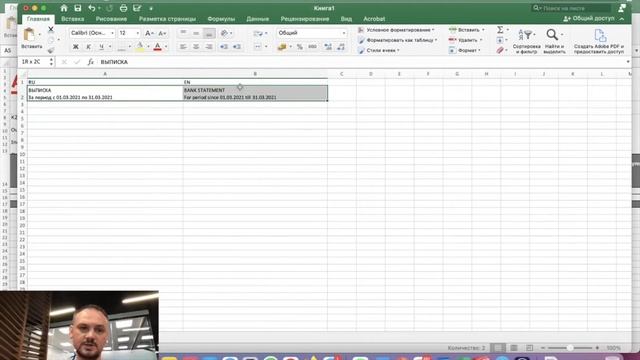This screenshot has width=640, height=360.
Task: Increase font size with large A
Action: [149, 33]
